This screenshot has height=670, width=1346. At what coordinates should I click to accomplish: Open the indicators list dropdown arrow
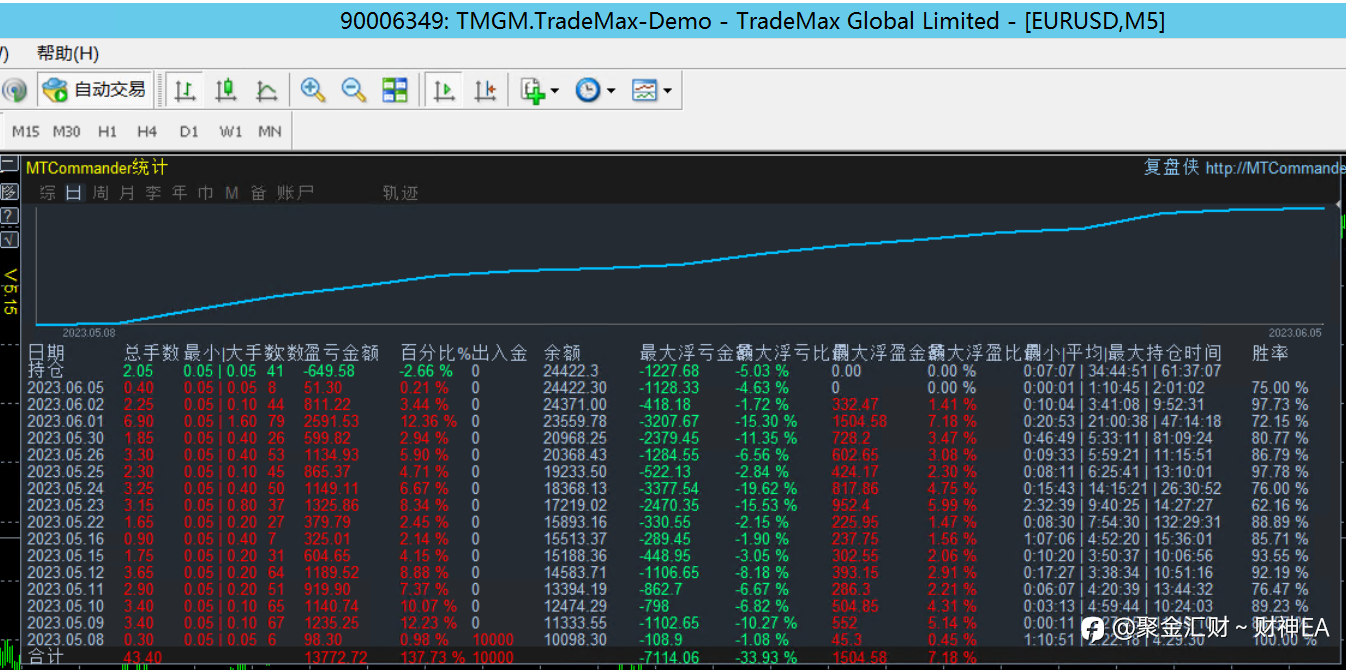click(554, 91)
